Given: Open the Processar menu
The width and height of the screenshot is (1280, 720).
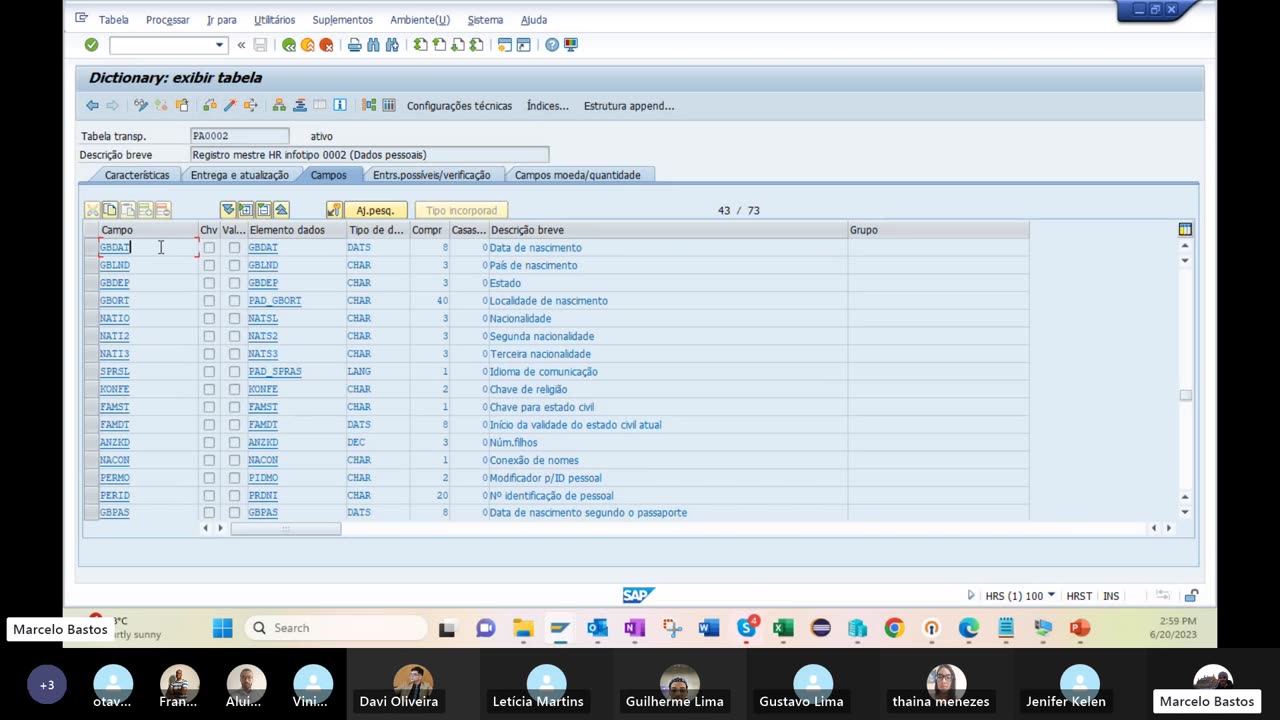Looking at the screenshot, I should pos(167,20).
